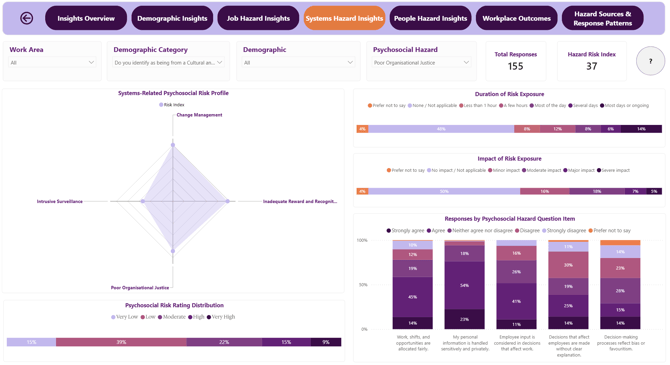
Task: Expand the Psychosocial Hazard dropdown
Action: click(421, 62)
